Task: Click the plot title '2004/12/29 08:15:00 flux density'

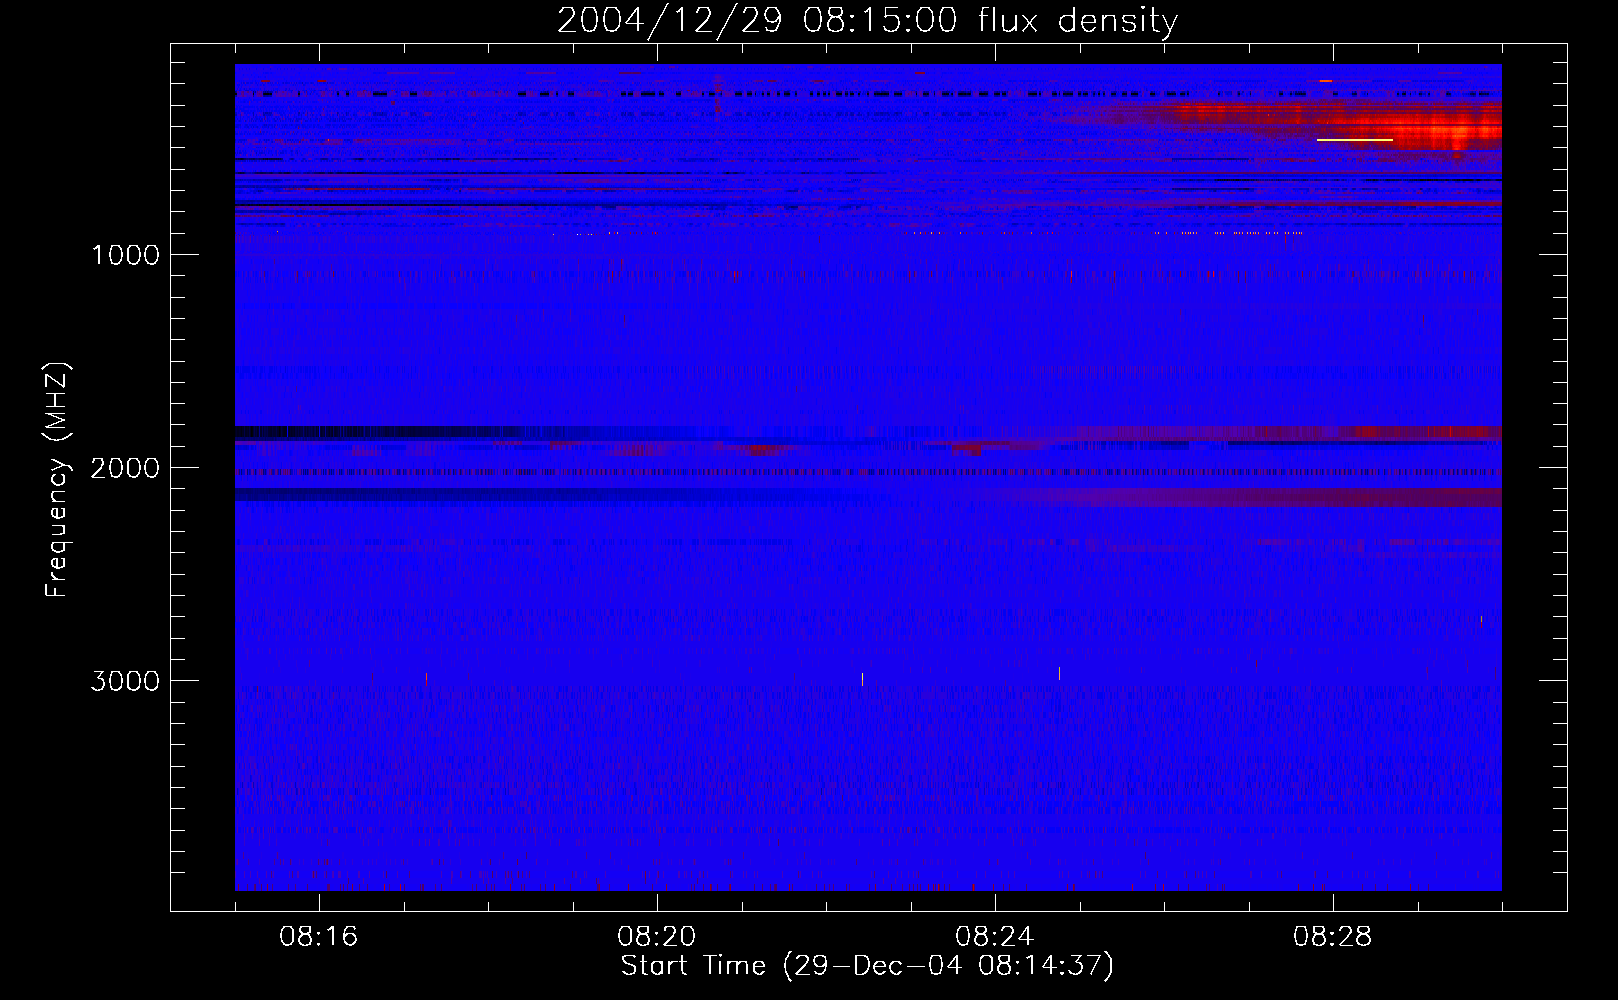Action: pyautogui.click(x=867, y=21)
